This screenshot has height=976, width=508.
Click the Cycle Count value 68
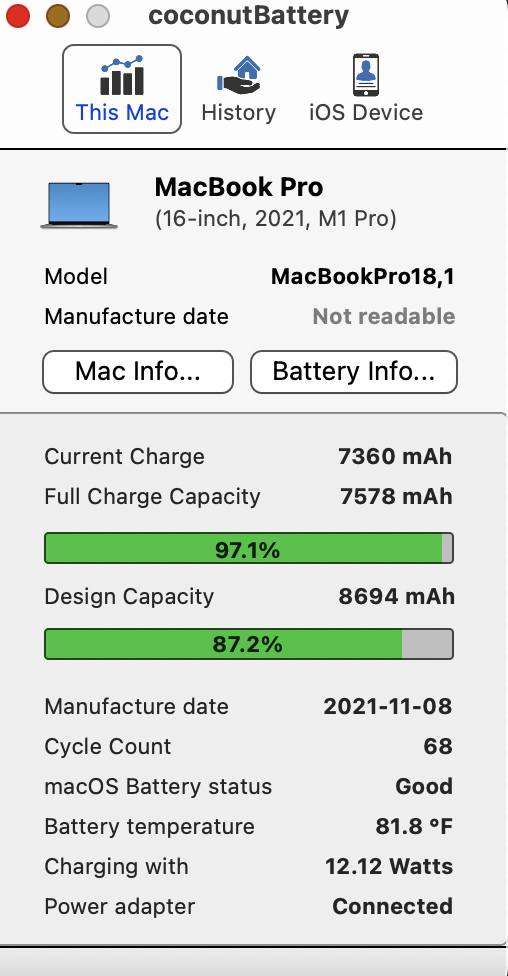pos(438,746)
